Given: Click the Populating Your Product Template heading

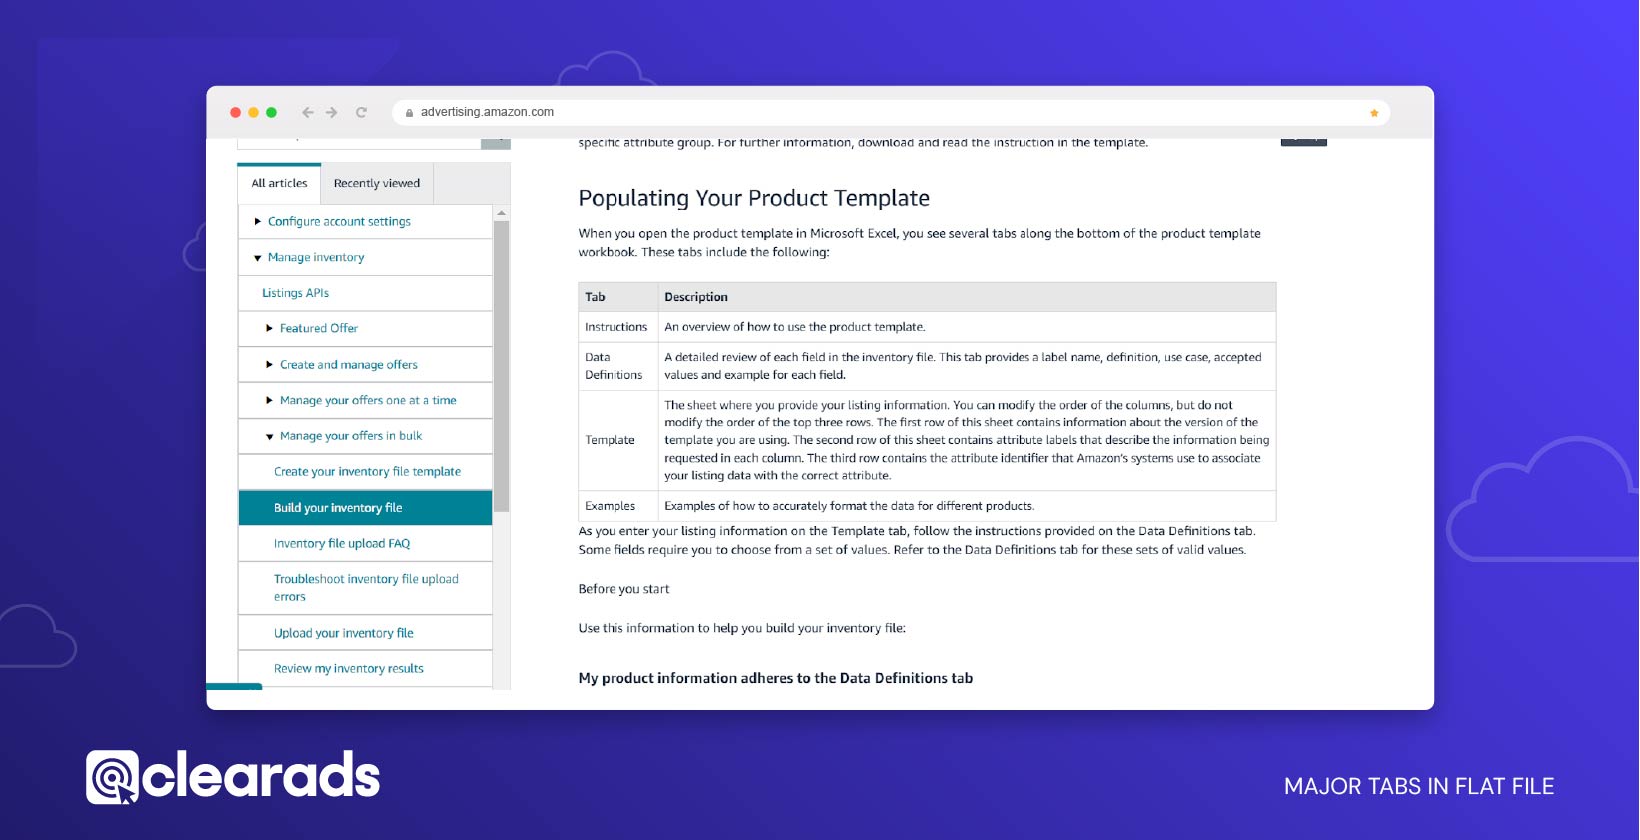Looking at the screenshot, I should tap(754, 198).
